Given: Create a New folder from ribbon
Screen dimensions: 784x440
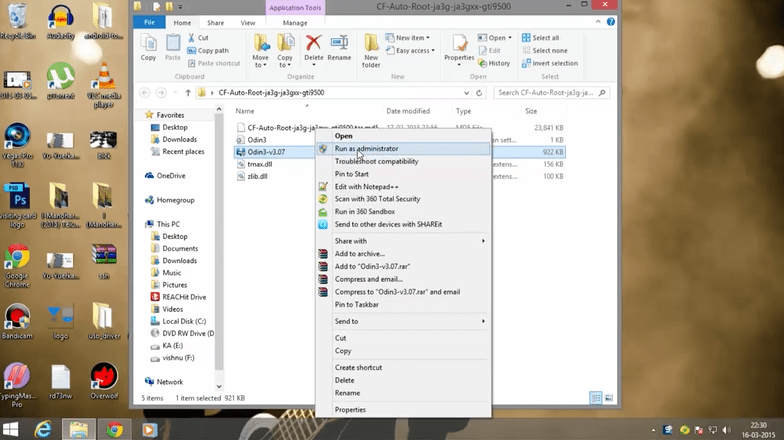Looking at the screenshot, I should pyautogui.click(x=371, y=50).
